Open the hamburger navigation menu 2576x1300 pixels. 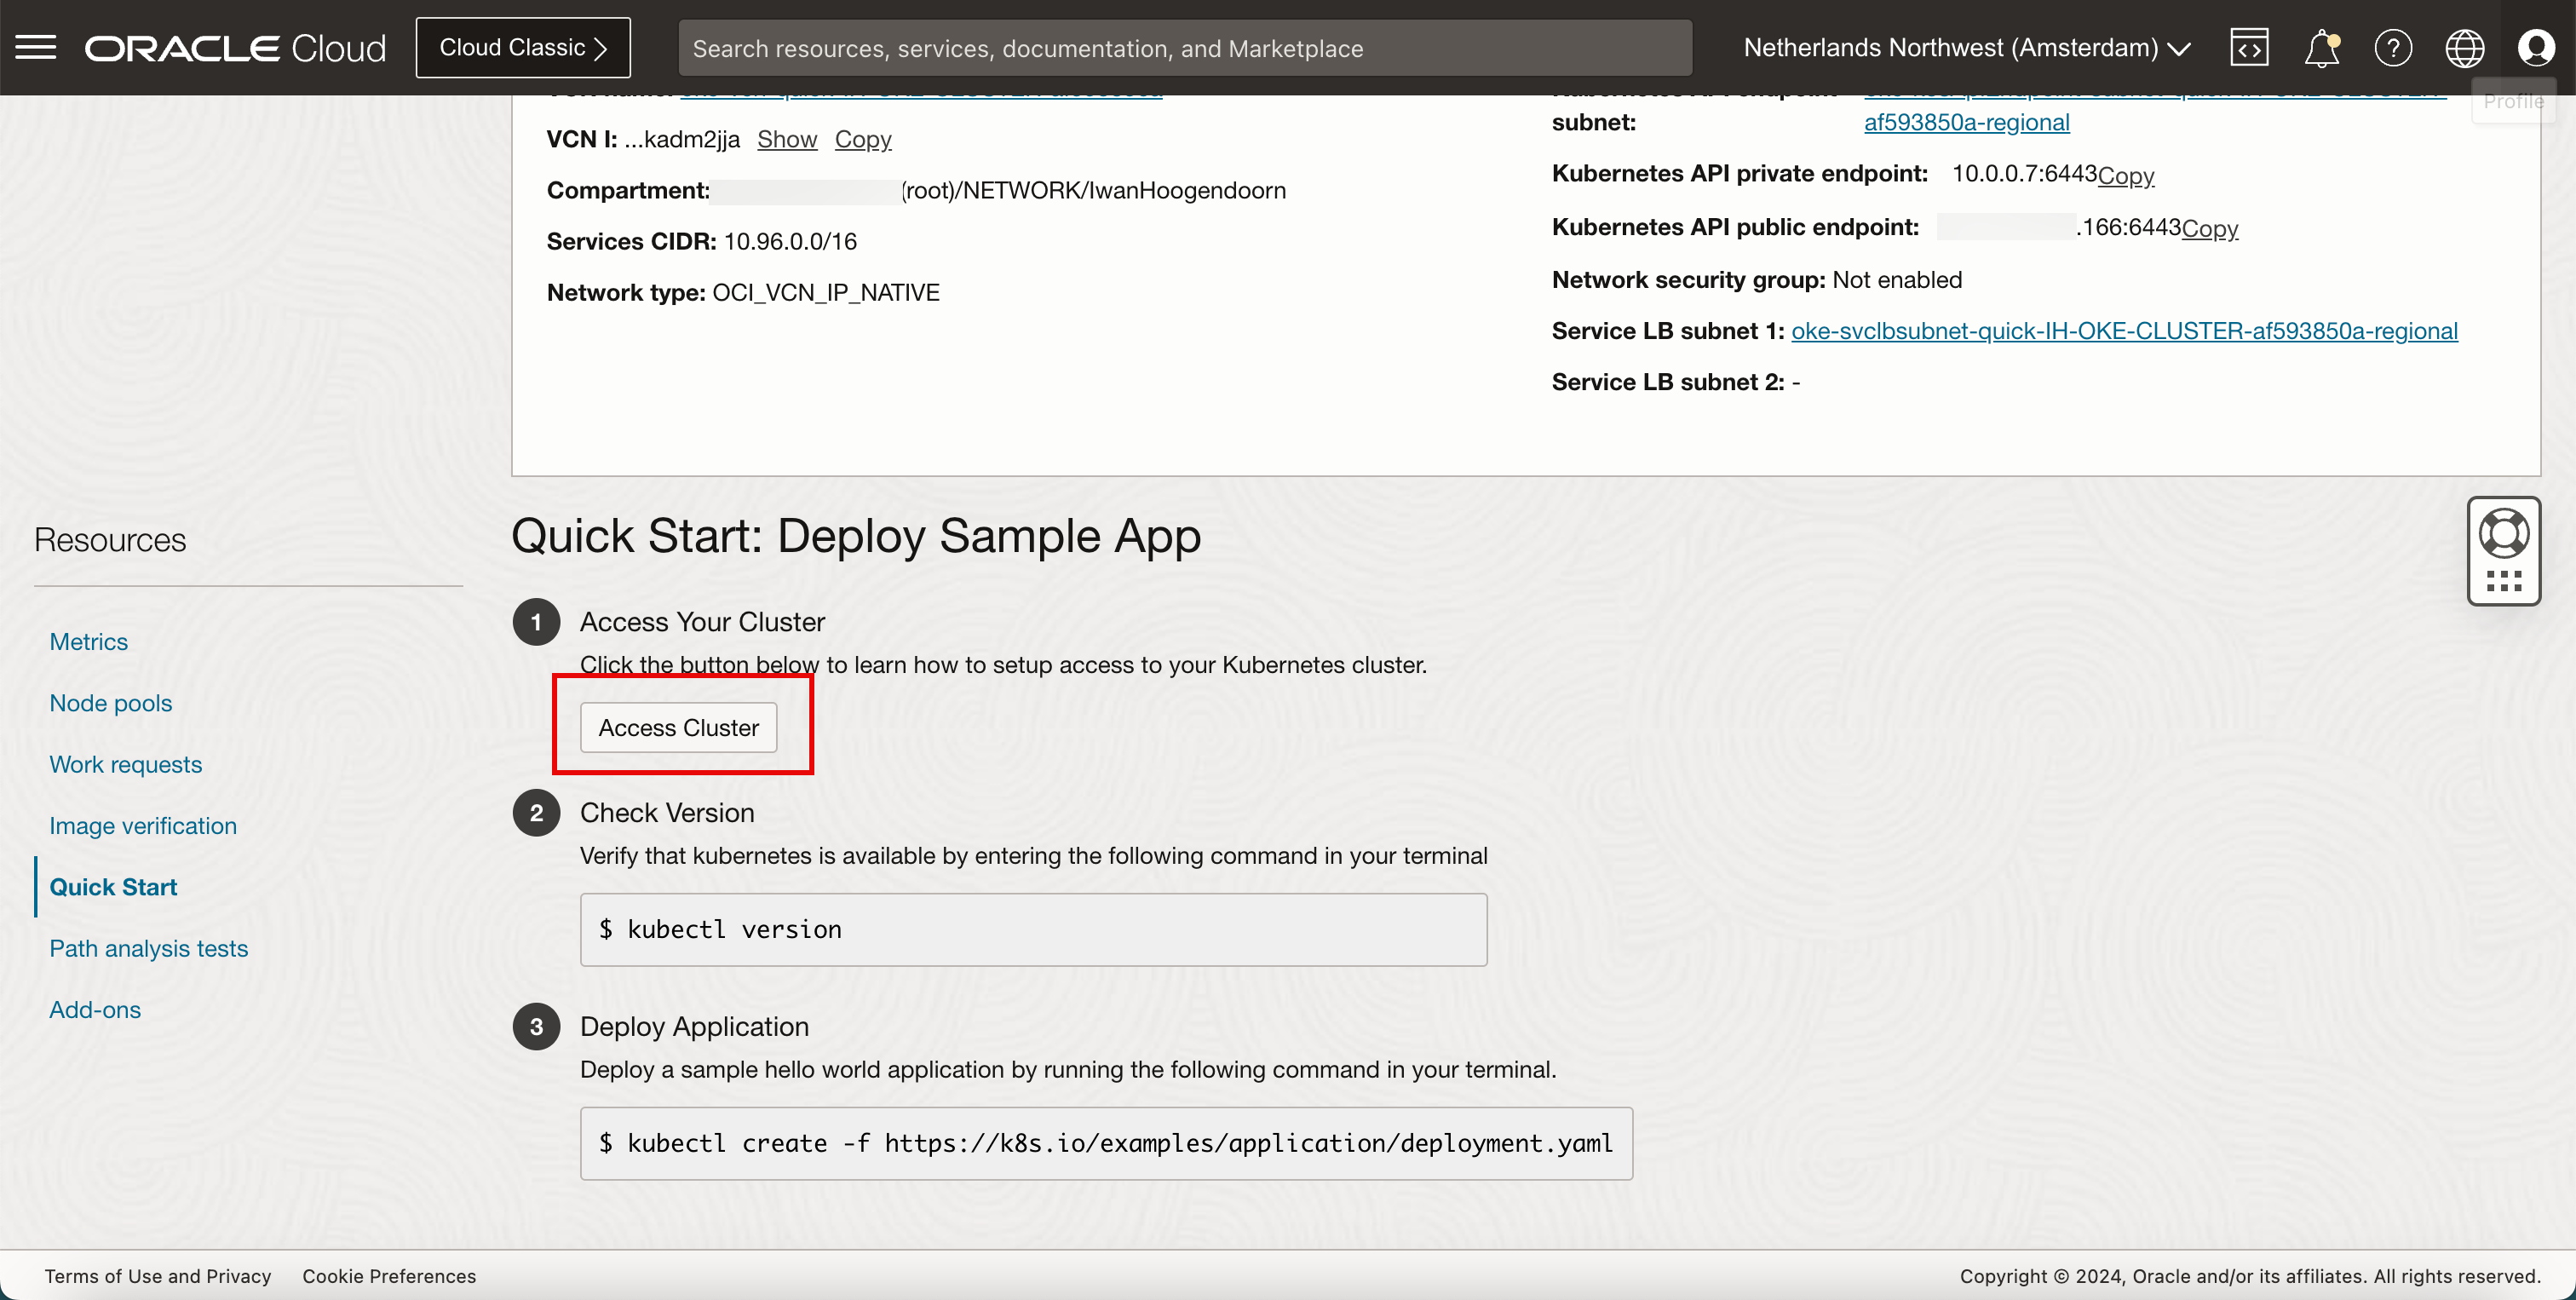[36, 47]
